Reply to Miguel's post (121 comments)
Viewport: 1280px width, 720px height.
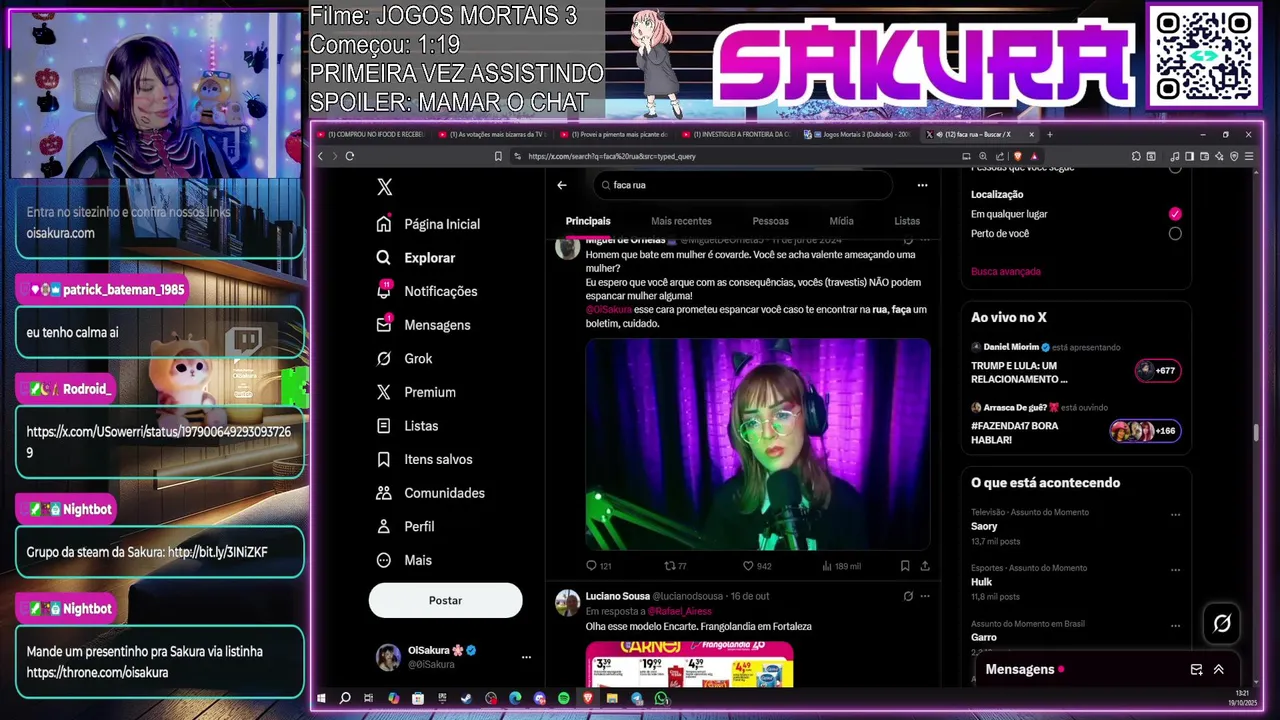click(x=598, y=566)
